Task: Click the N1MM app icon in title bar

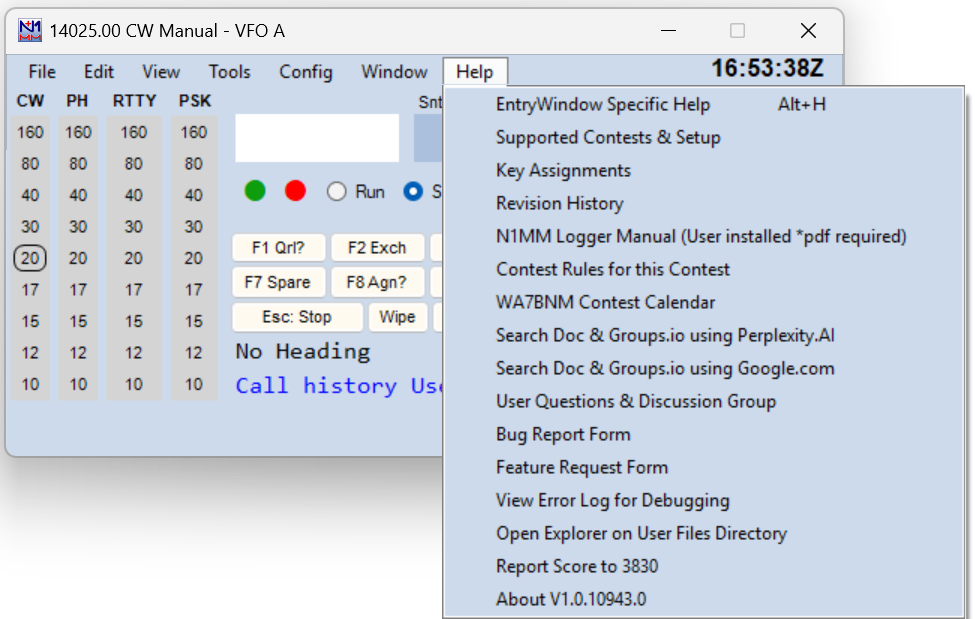Action: [x=31, y=31]
